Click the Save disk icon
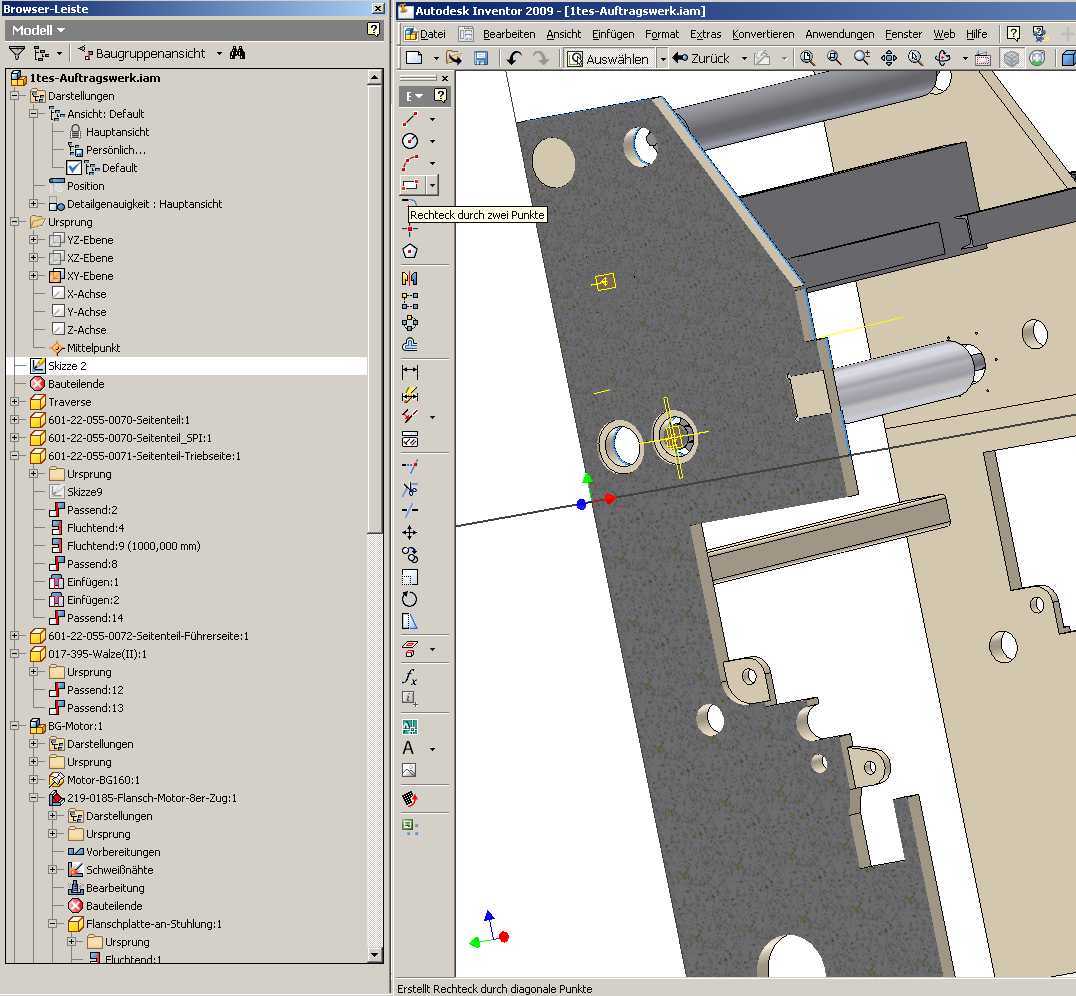 [x=481, y=59]
